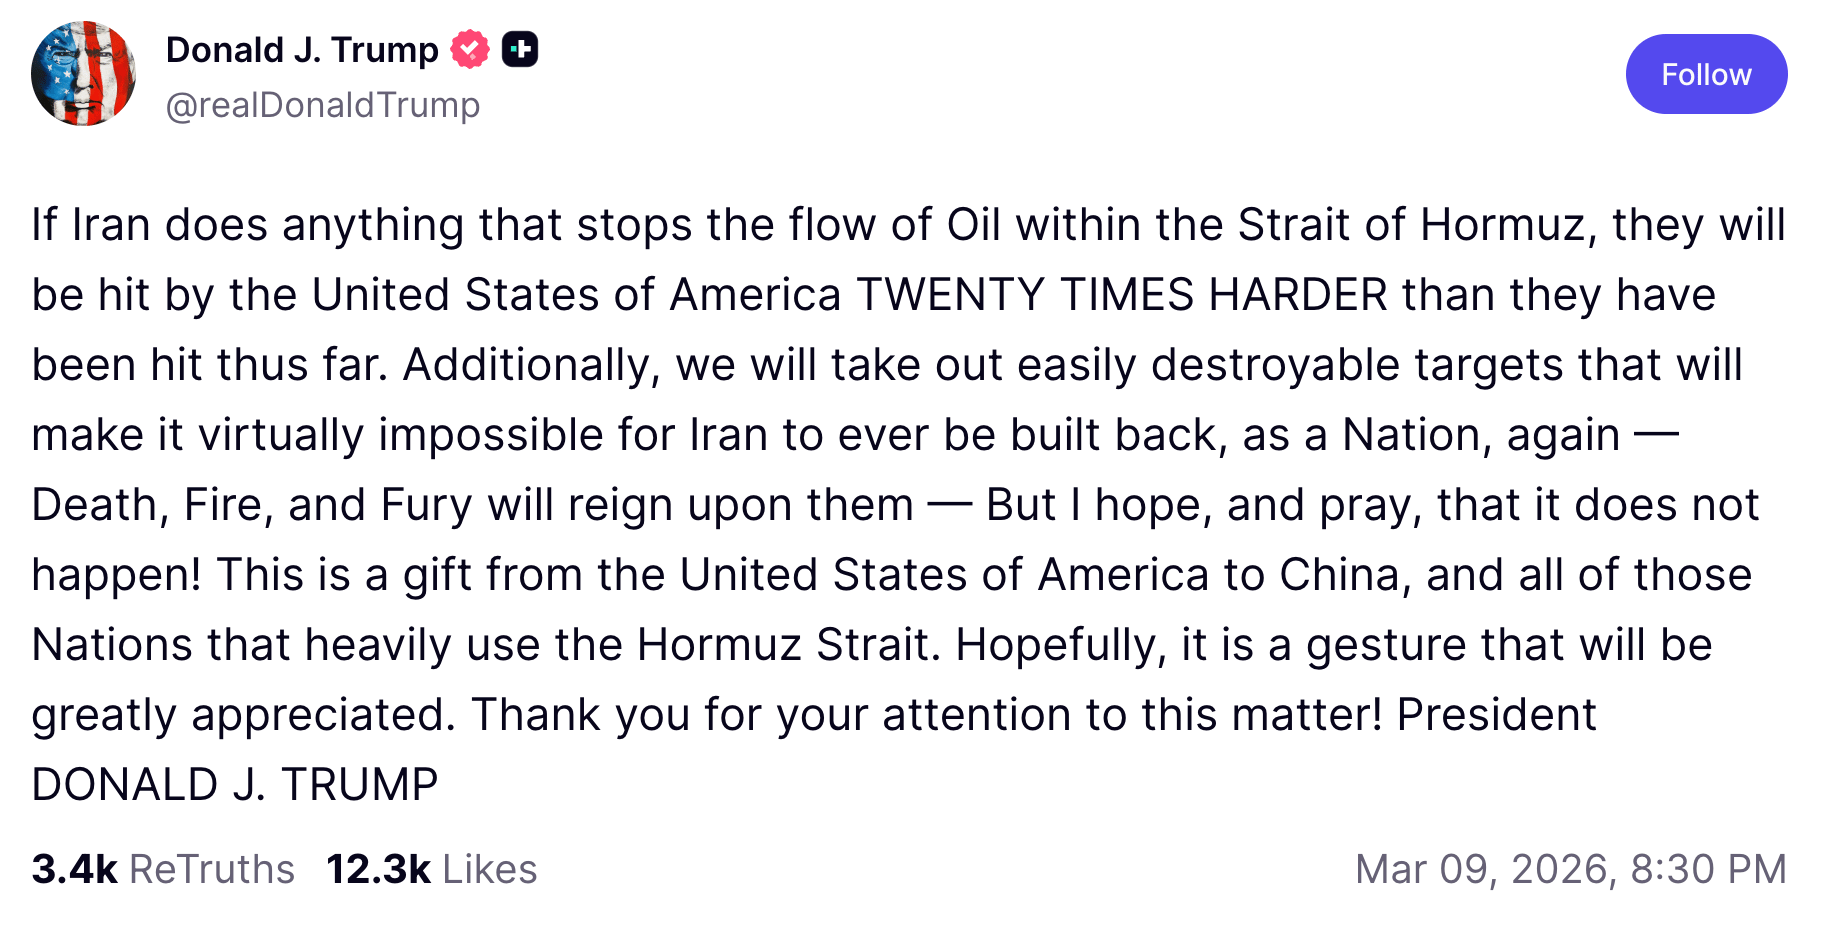Open the Mar 09, 2026 timestamp permalink
This screenshot has height=930, width=1824.
[x=1571, y=869]
